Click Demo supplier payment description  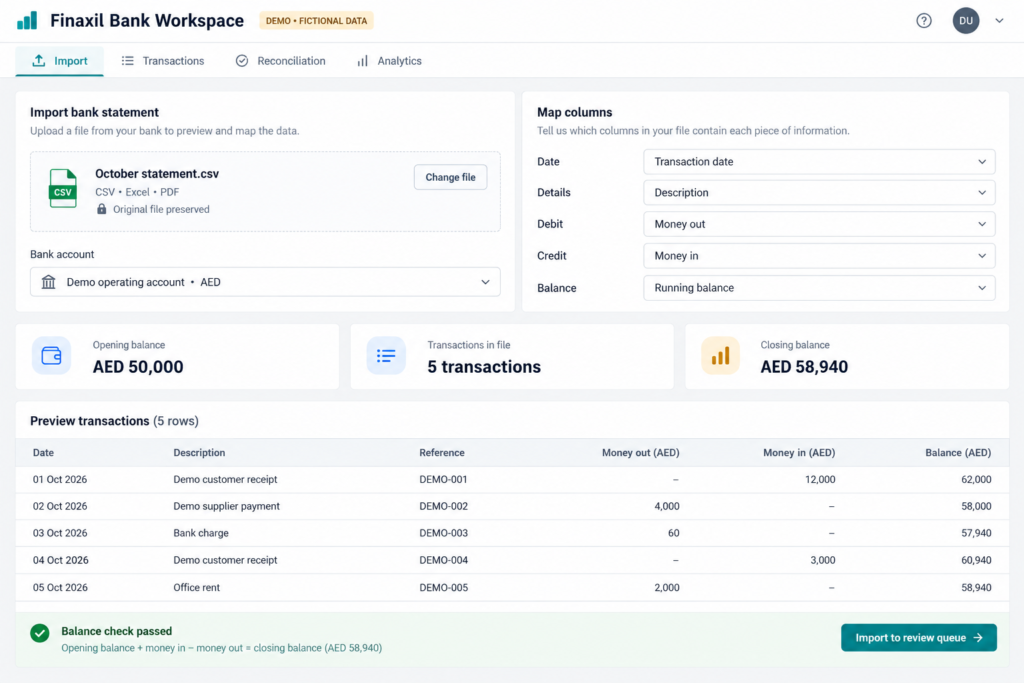[227, 506]
